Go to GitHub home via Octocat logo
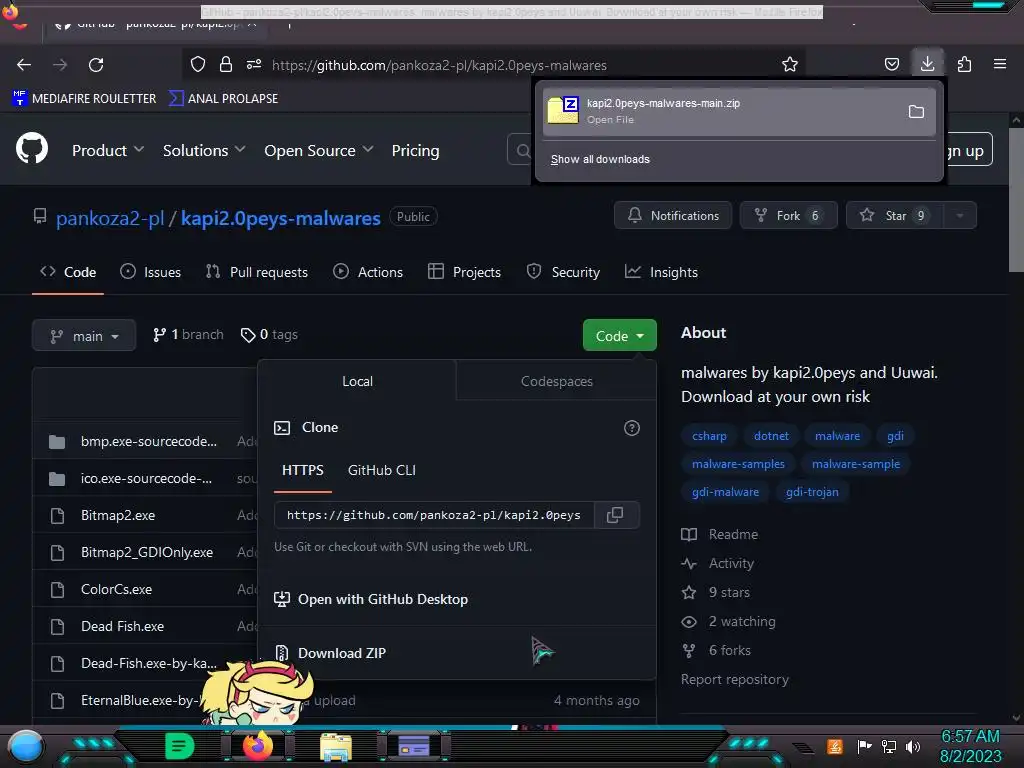Screen dimensions: 1024x768 coord(32,148)
